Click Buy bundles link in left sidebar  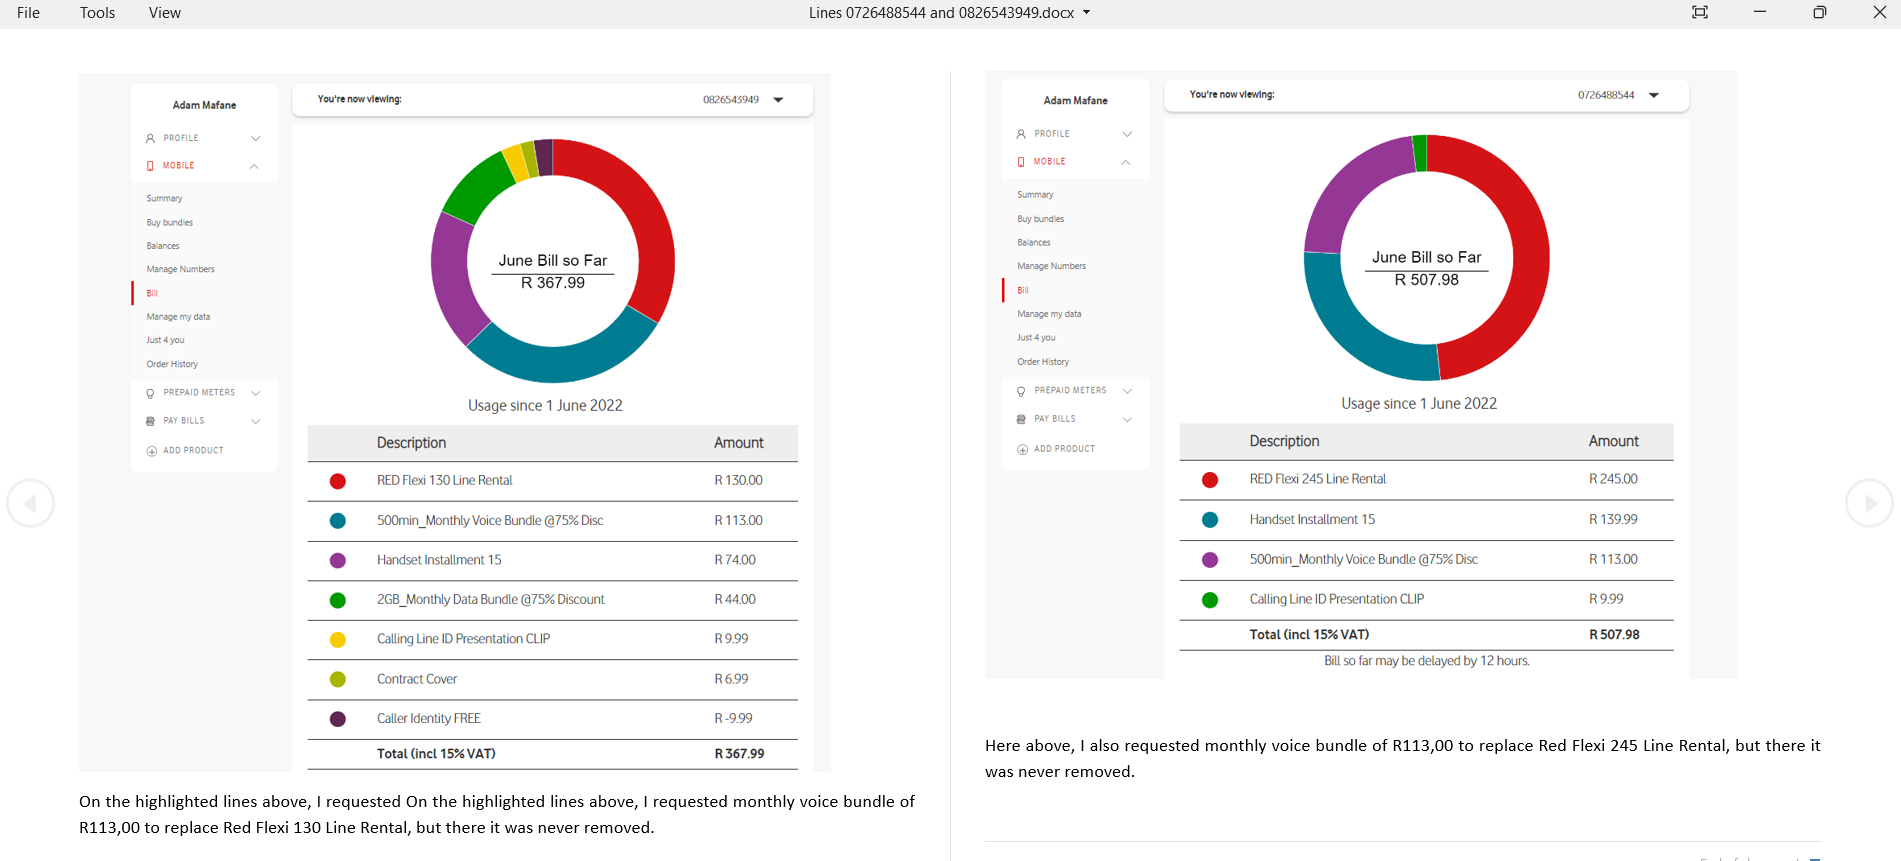[x=170, y=223]
